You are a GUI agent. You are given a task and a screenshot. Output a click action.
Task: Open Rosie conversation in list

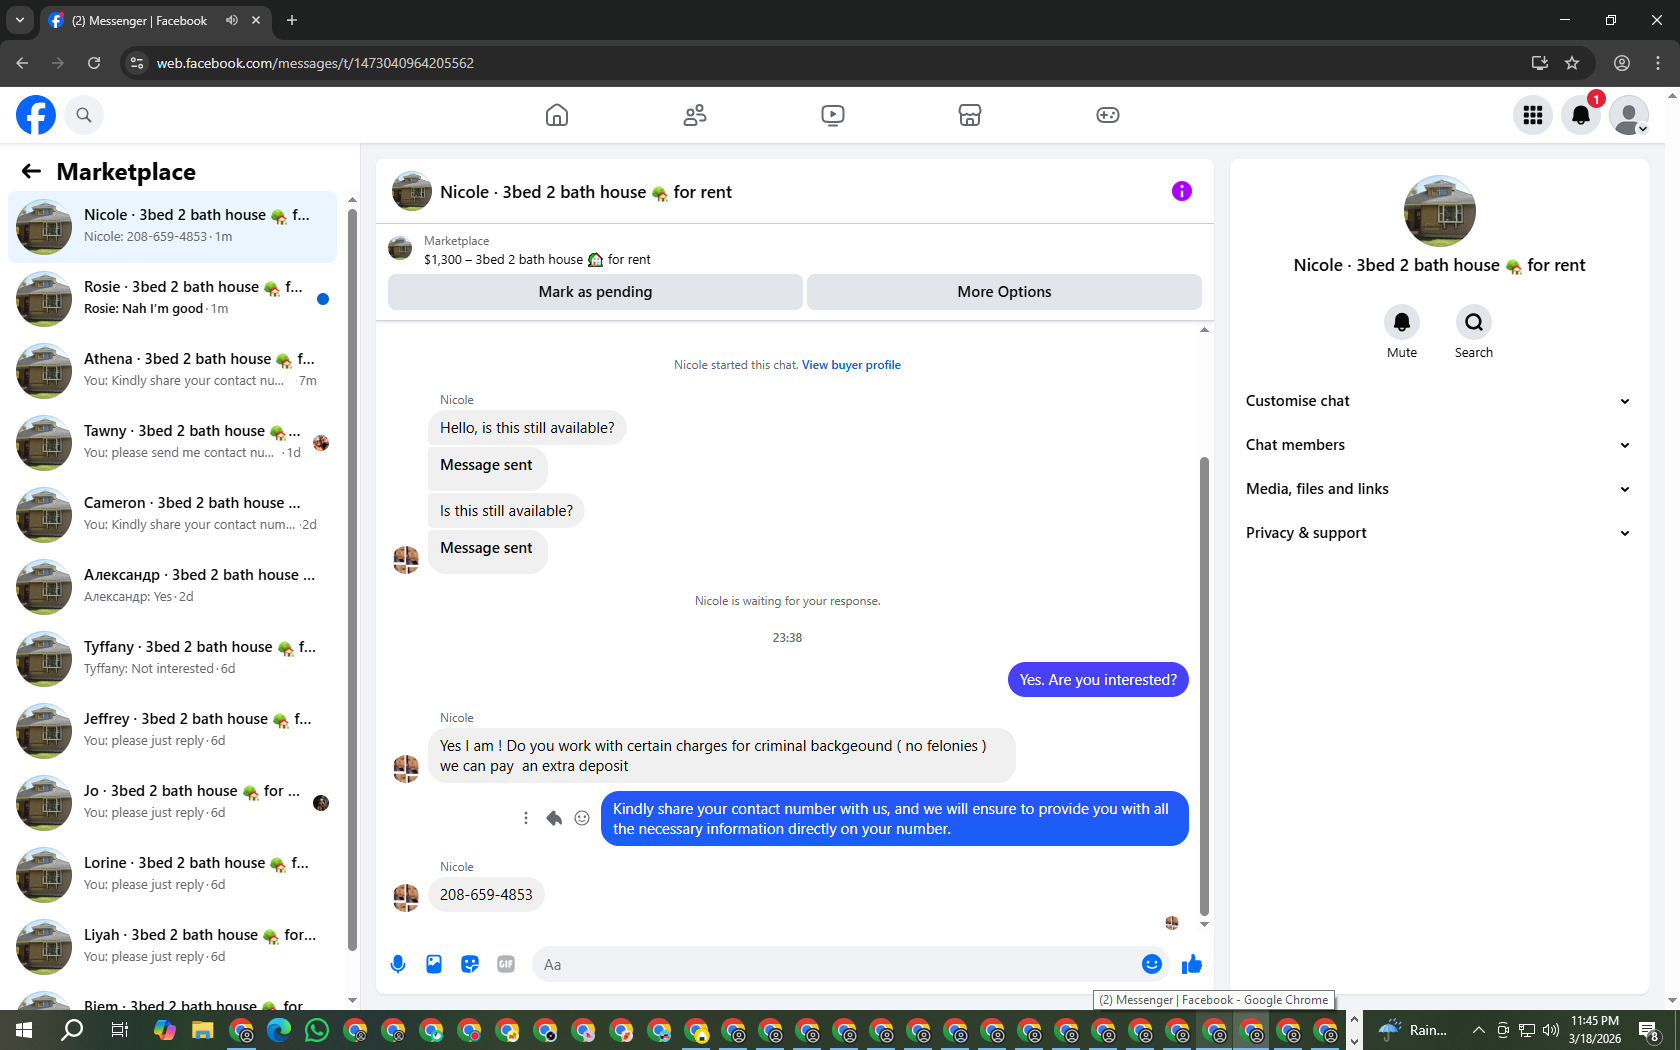click(x=172, y=299)
